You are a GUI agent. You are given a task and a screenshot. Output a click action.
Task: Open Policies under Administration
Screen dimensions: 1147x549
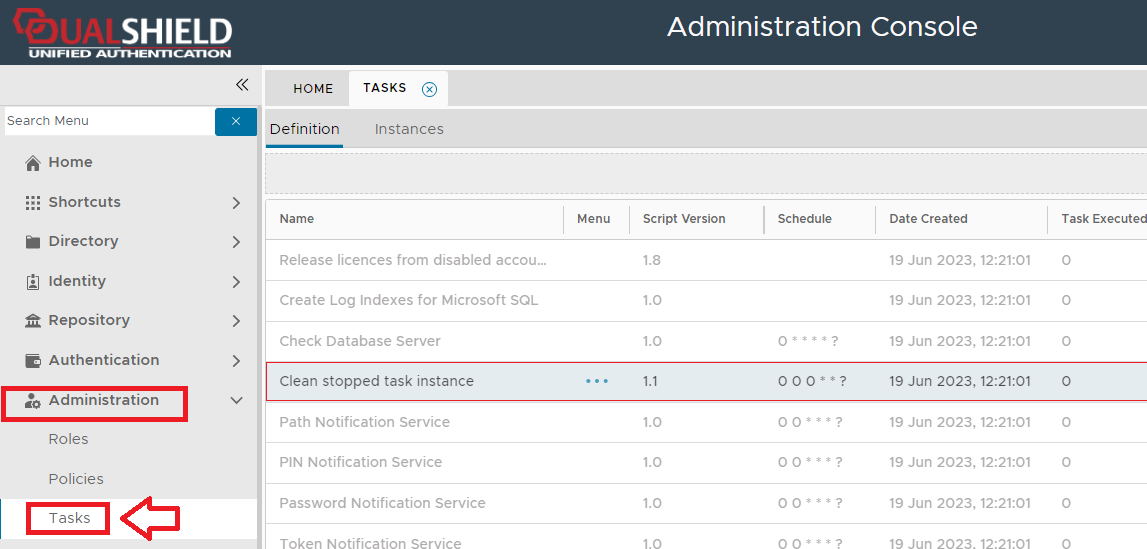(76, 479)
